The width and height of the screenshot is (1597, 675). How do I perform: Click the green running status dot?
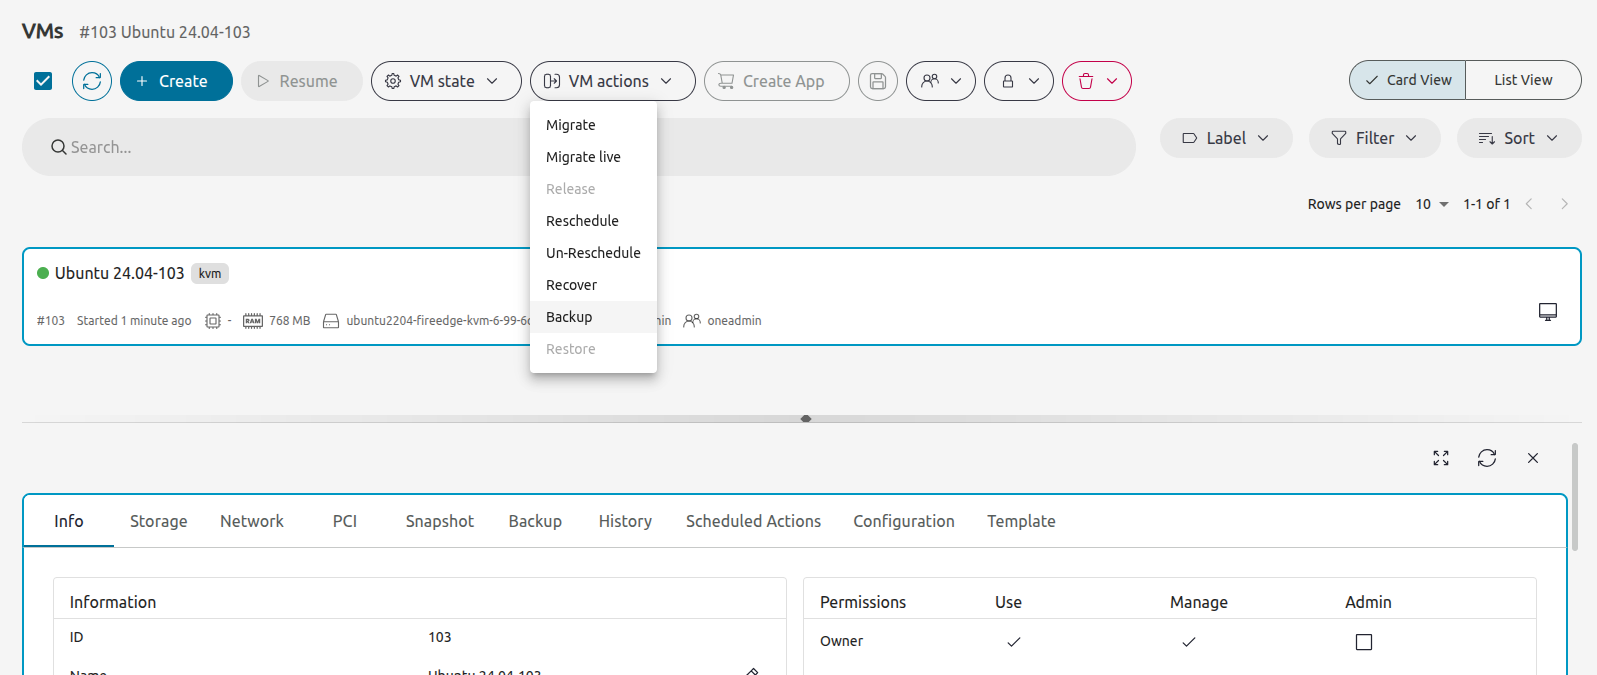[43, 273]
